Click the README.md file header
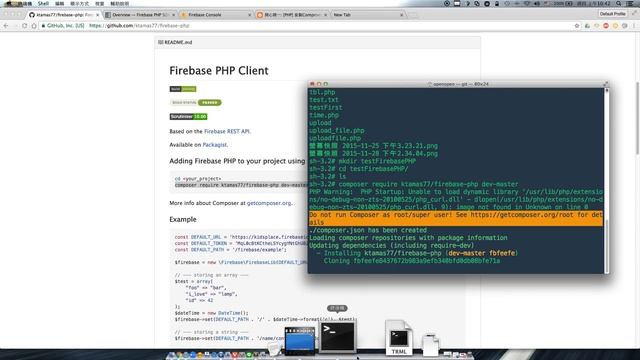 (318, 42)
